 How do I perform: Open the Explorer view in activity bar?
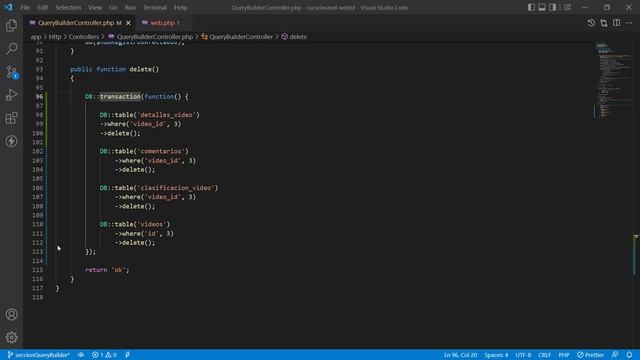click(11, 26)
